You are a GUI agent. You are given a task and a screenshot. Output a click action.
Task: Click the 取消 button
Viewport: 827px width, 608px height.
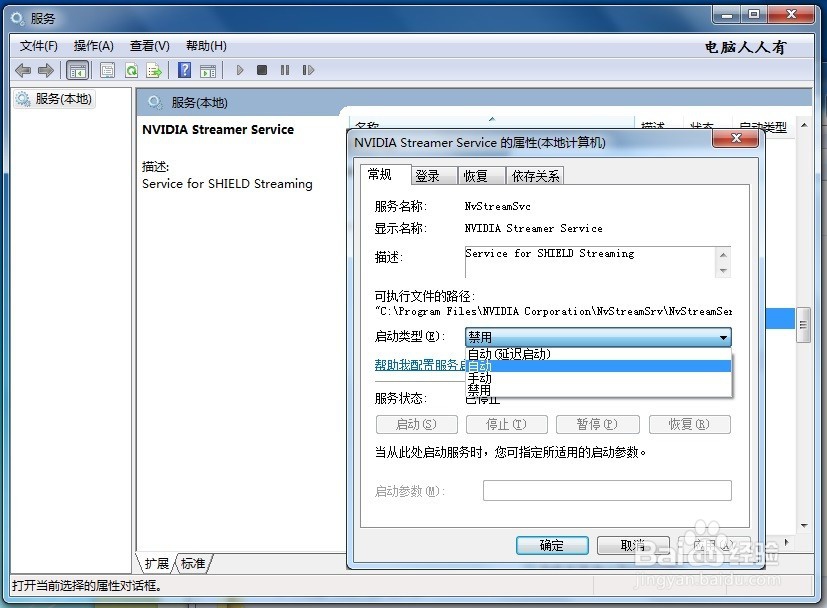pyautogui.click(x=633, y=545)
